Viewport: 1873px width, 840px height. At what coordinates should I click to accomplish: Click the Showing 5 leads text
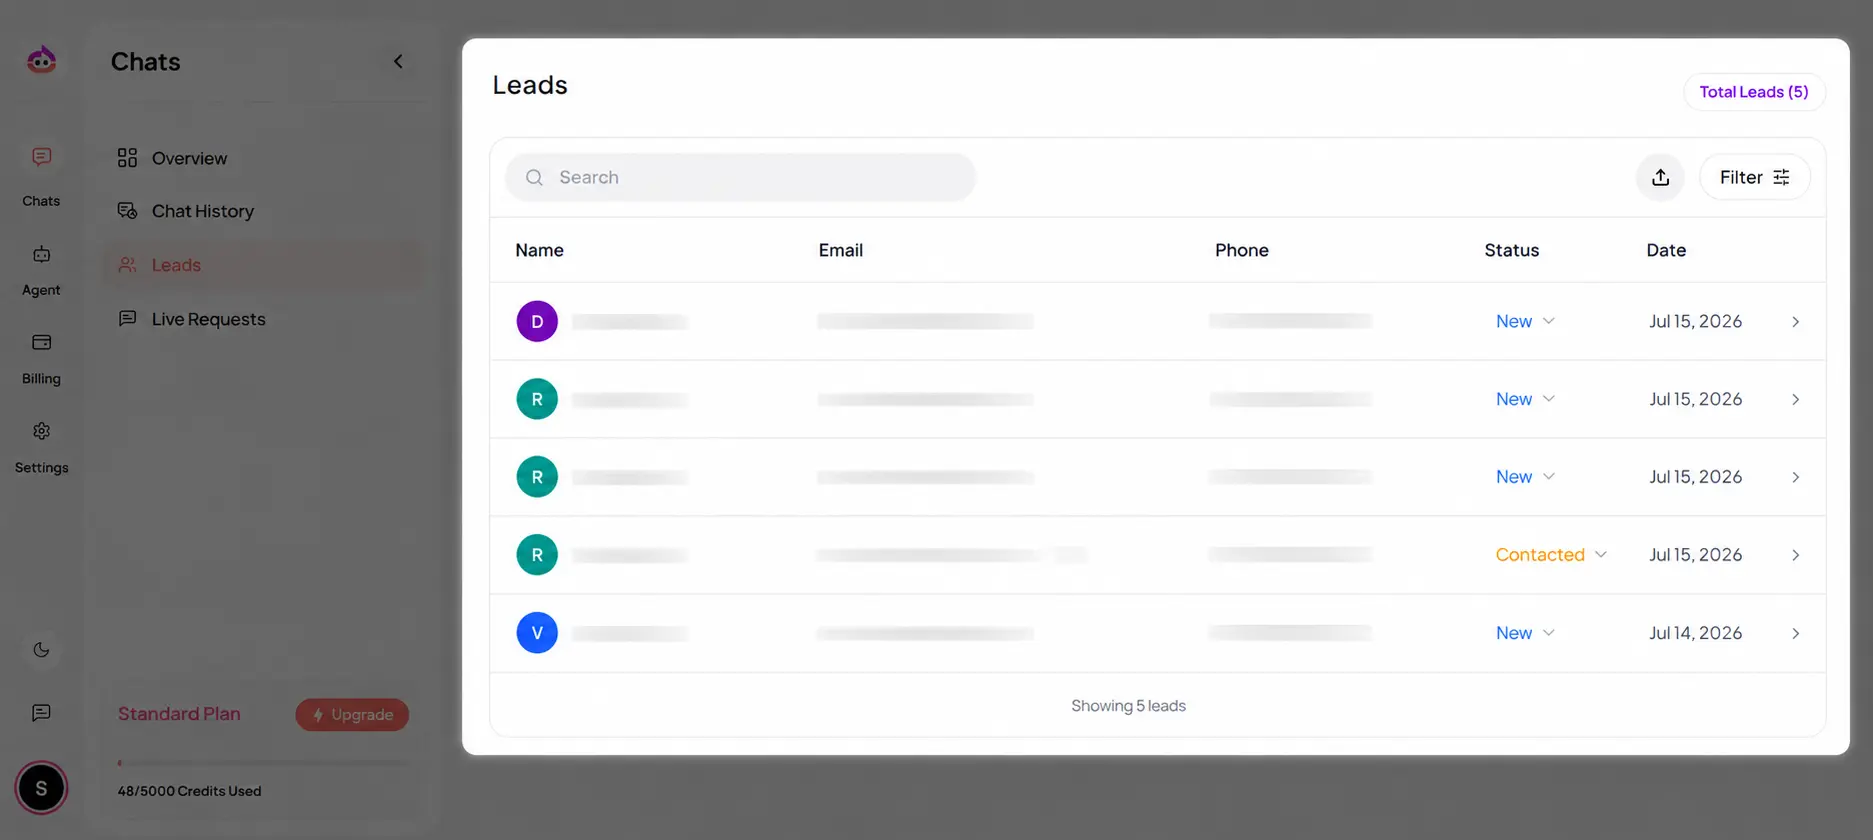pos(1128,706)
